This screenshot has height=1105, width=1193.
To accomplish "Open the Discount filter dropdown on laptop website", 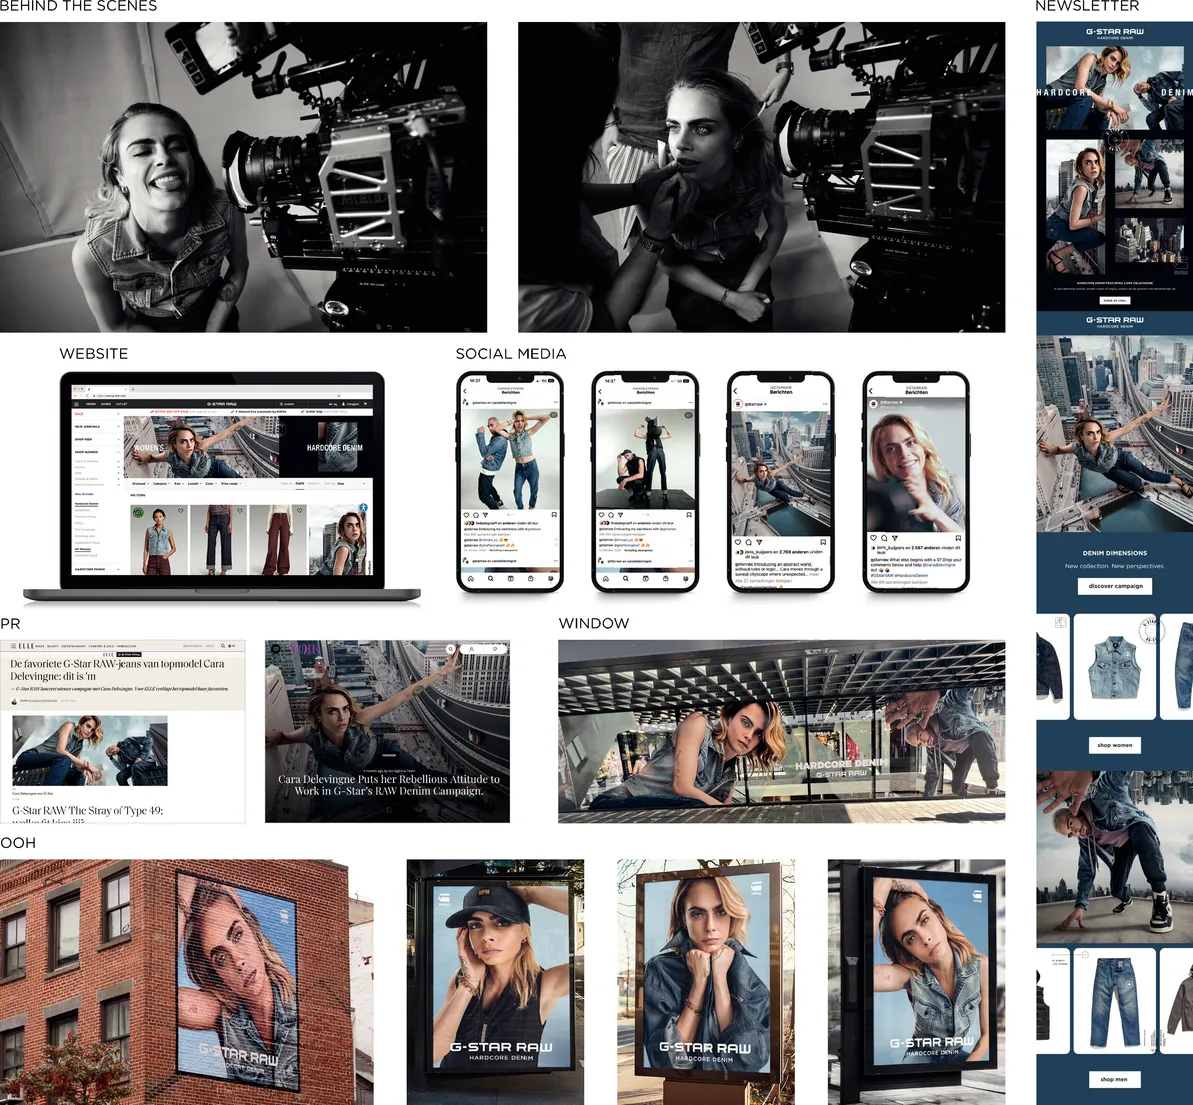I will pos(141,483).
